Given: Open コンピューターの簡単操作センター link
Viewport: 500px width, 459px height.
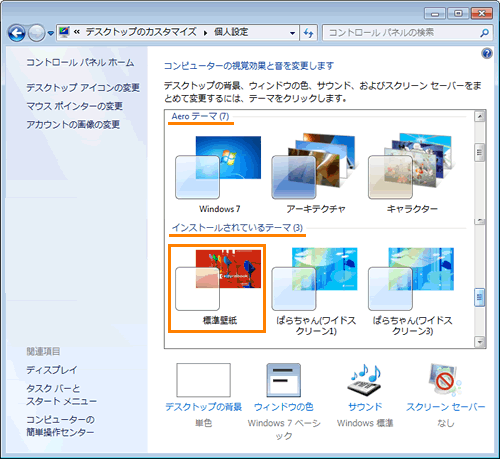Looking at the screenshot, I should click(61, 426).
